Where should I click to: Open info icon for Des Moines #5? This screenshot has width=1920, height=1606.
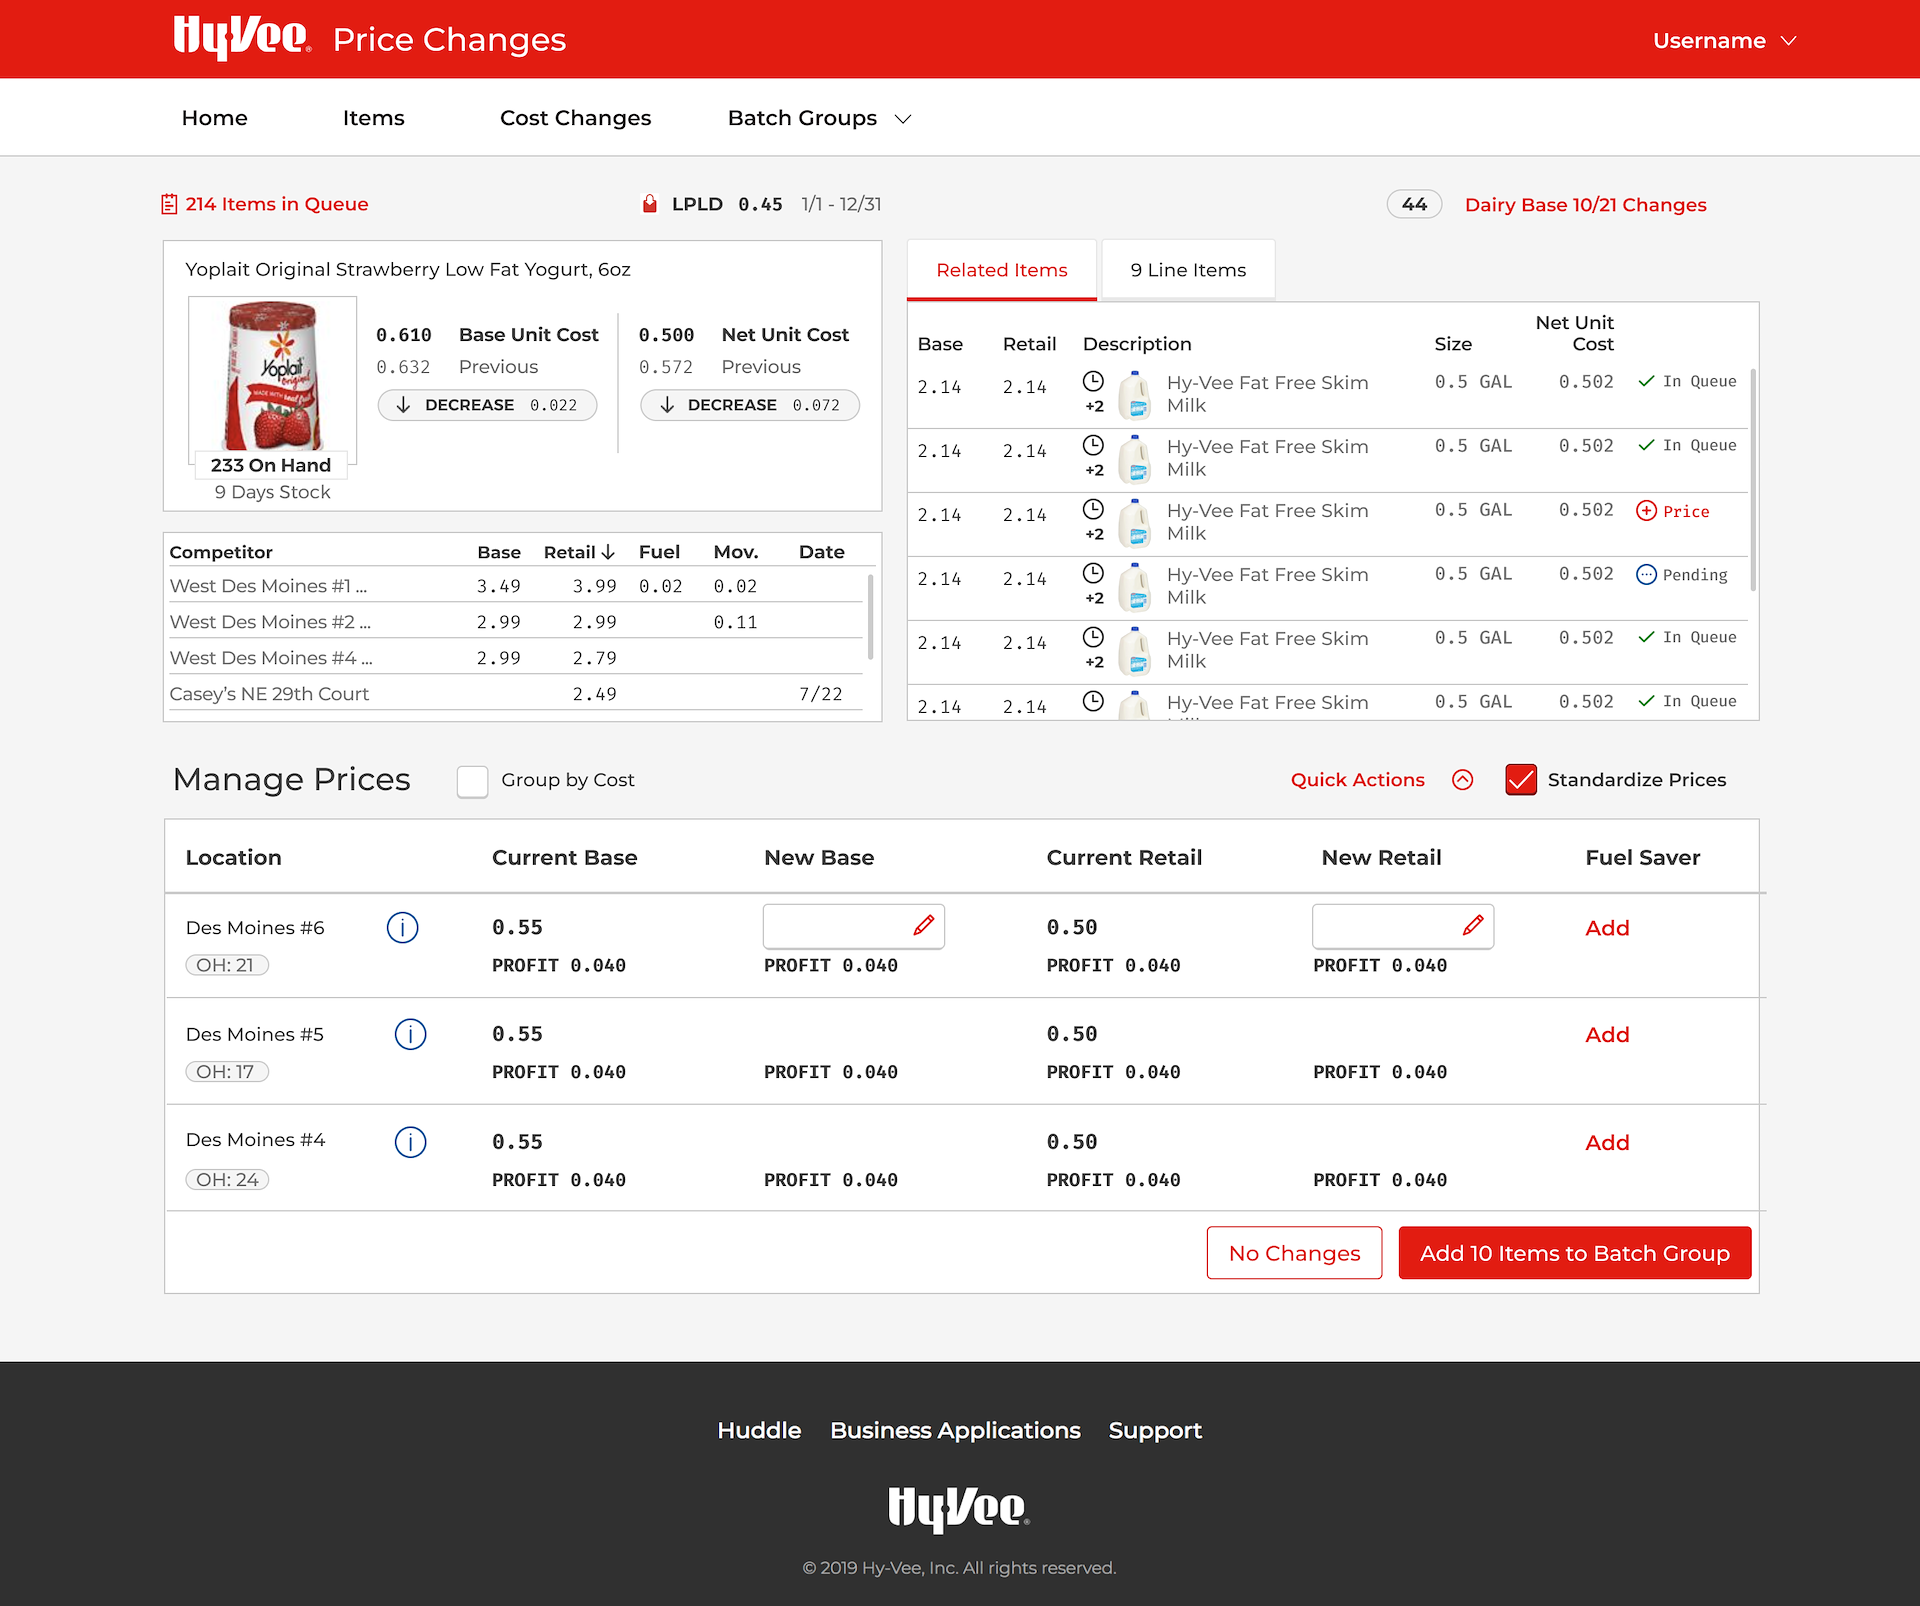(410, 1034)
